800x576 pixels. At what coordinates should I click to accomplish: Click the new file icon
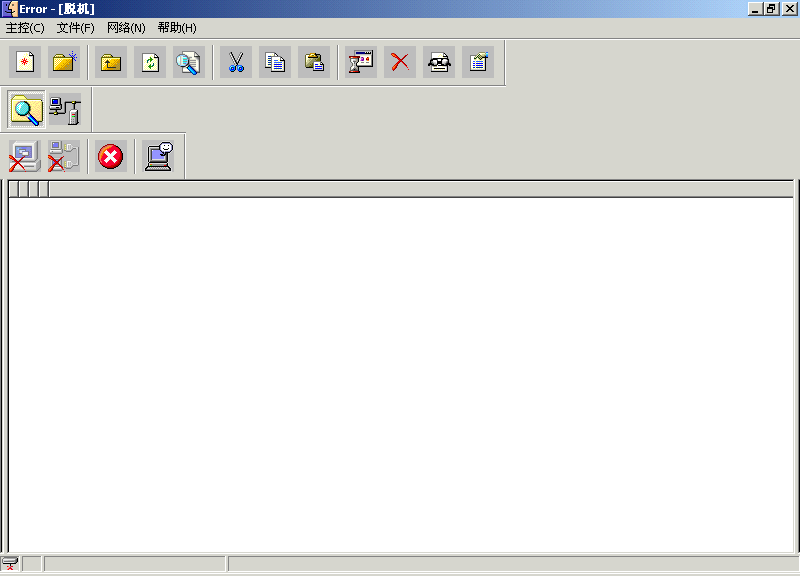[25, 62]
